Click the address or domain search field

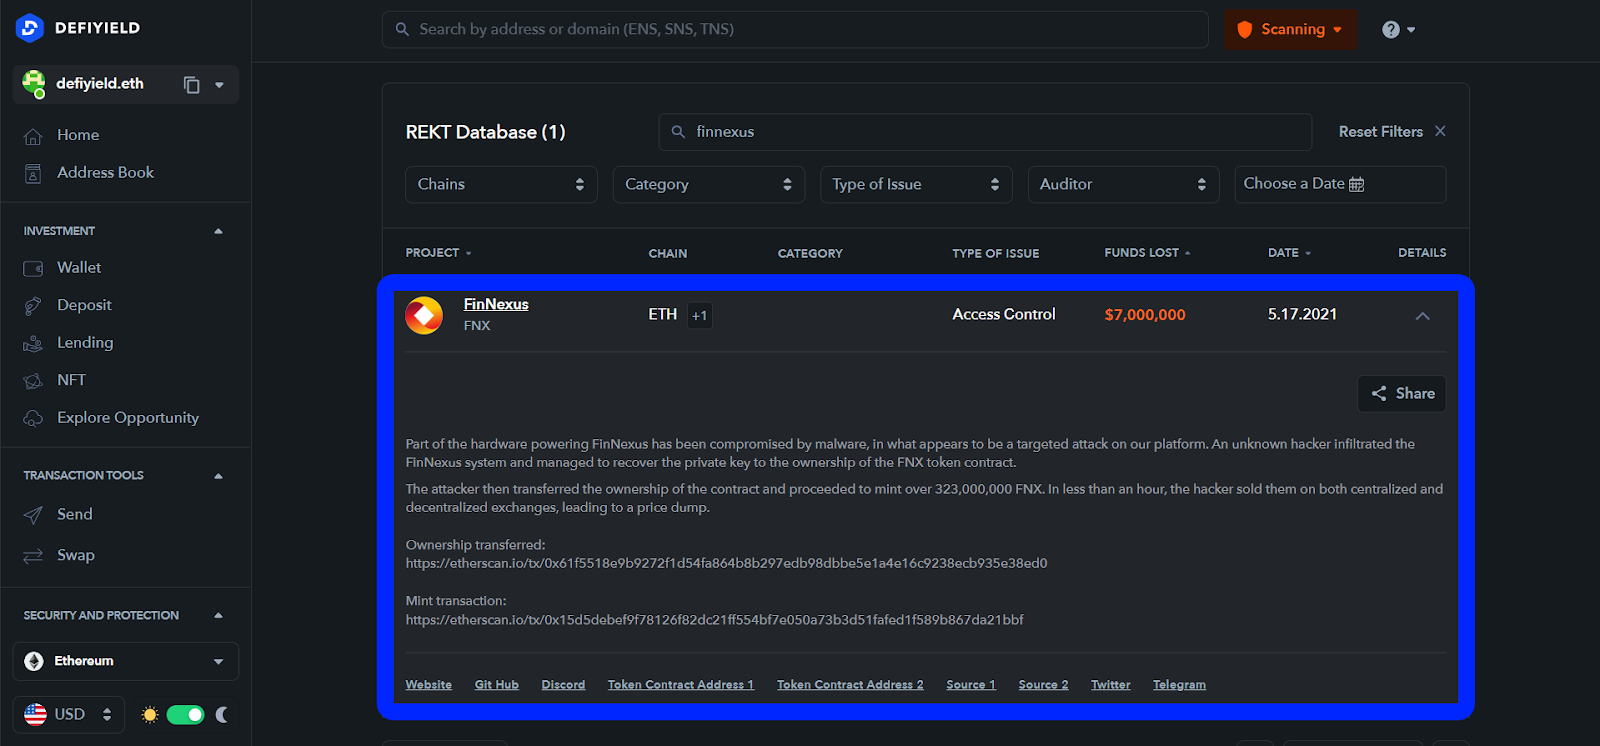pos(795,29)
